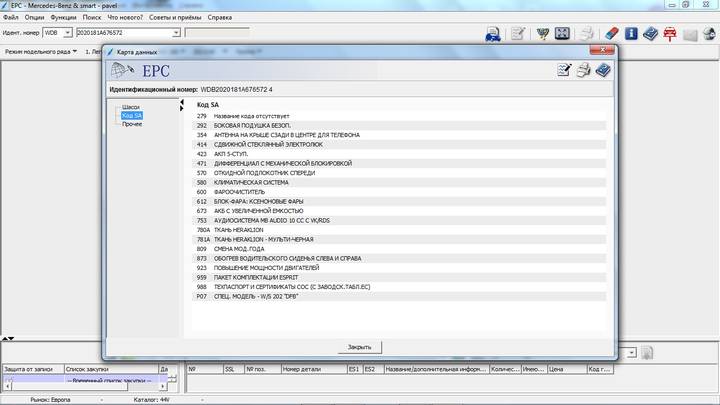This screenshot has width=720, height=405.
Task: Click the greyed envelope icon in main toolbar
Action: tap(690, 34)
